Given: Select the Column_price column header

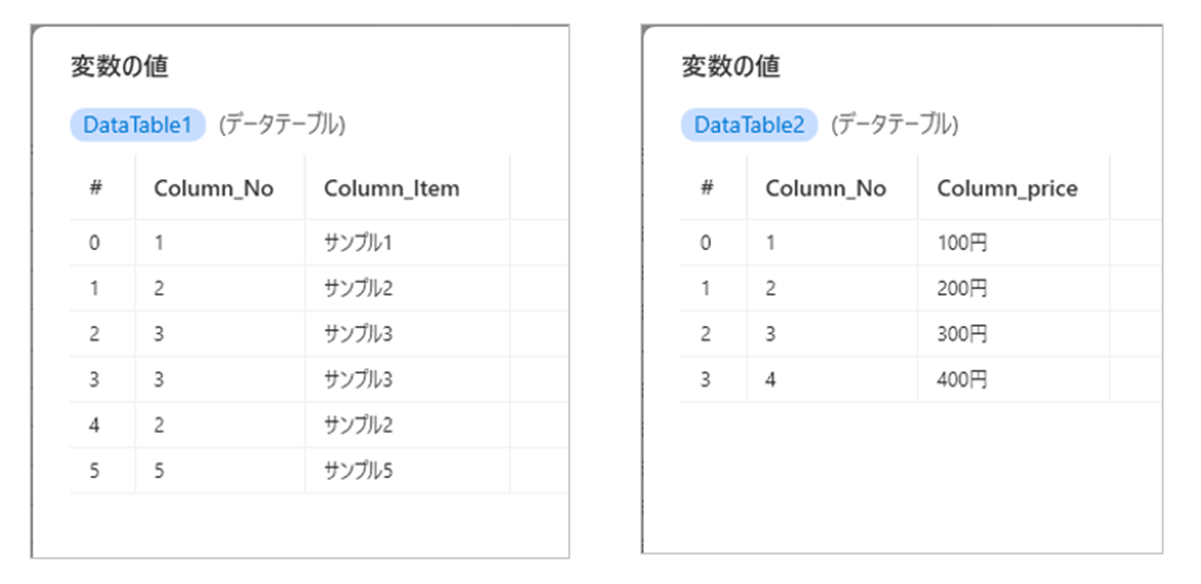Looking at the screenshot, I should (1007, 188).
